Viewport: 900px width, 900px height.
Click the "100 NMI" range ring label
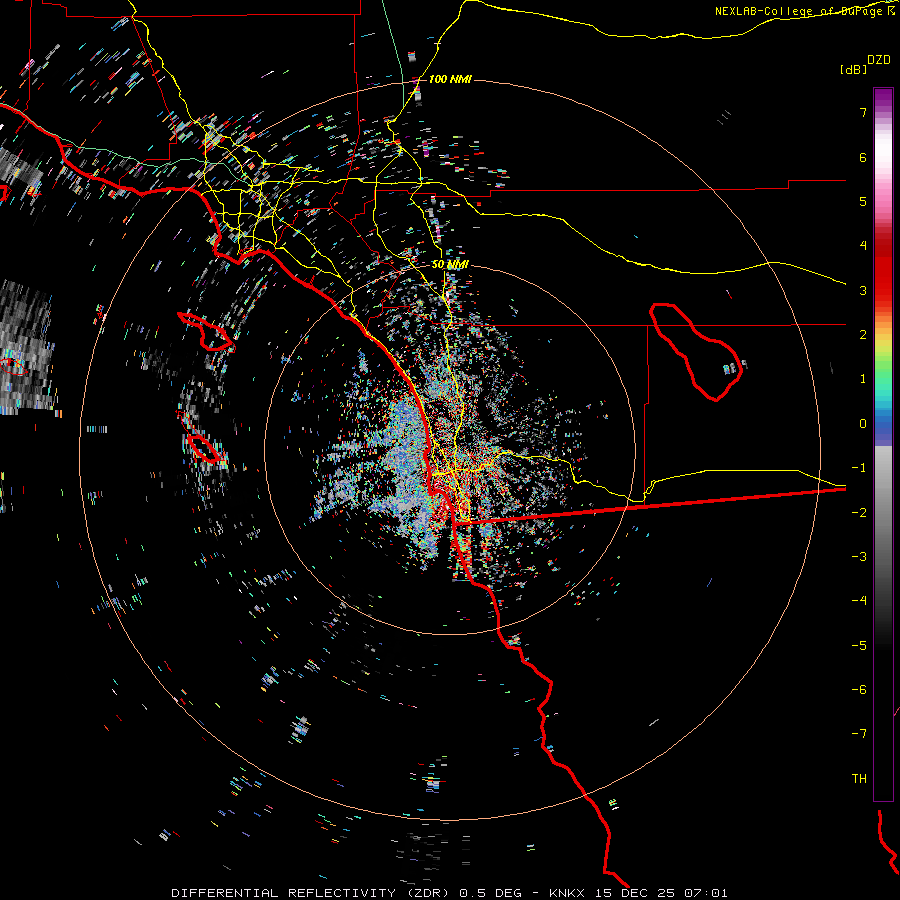tap(450, 79)
